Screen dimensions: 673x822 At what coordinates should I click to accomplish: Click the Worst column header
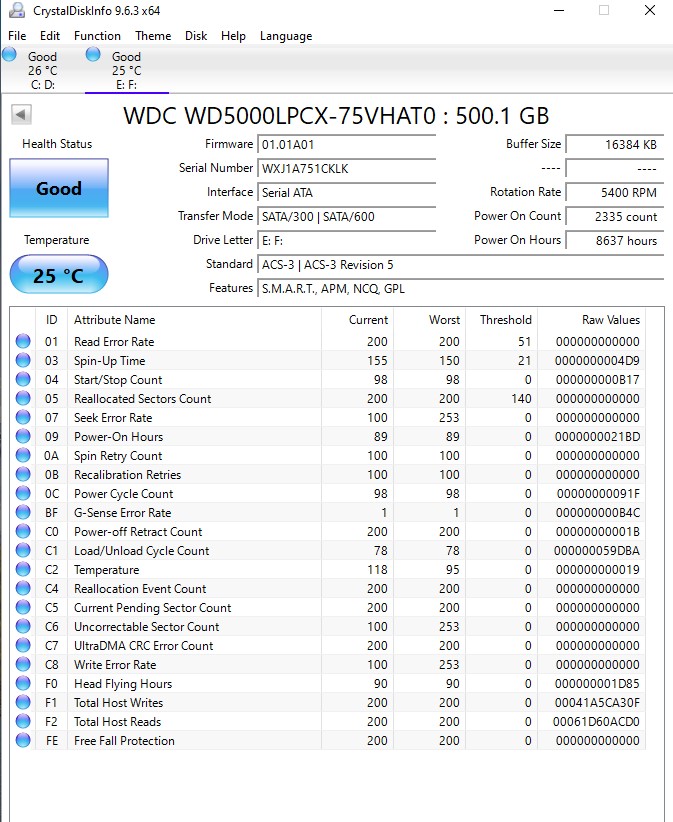click(x=430, y=320)
